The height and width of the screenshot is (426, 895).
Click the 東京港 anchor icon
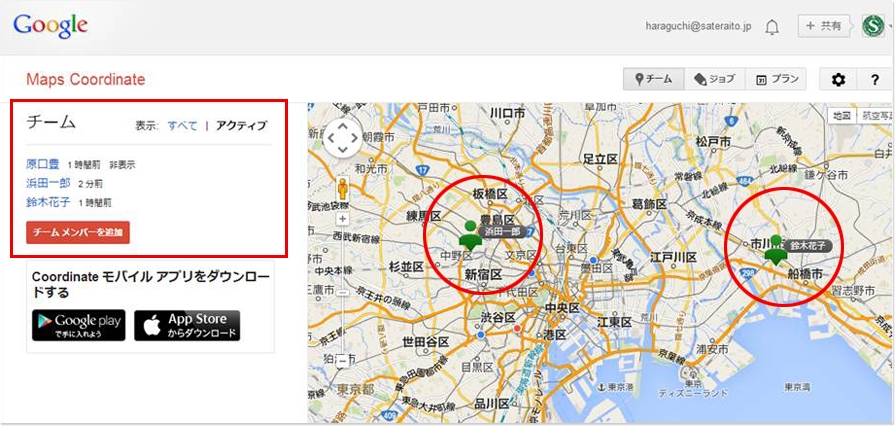600,387
